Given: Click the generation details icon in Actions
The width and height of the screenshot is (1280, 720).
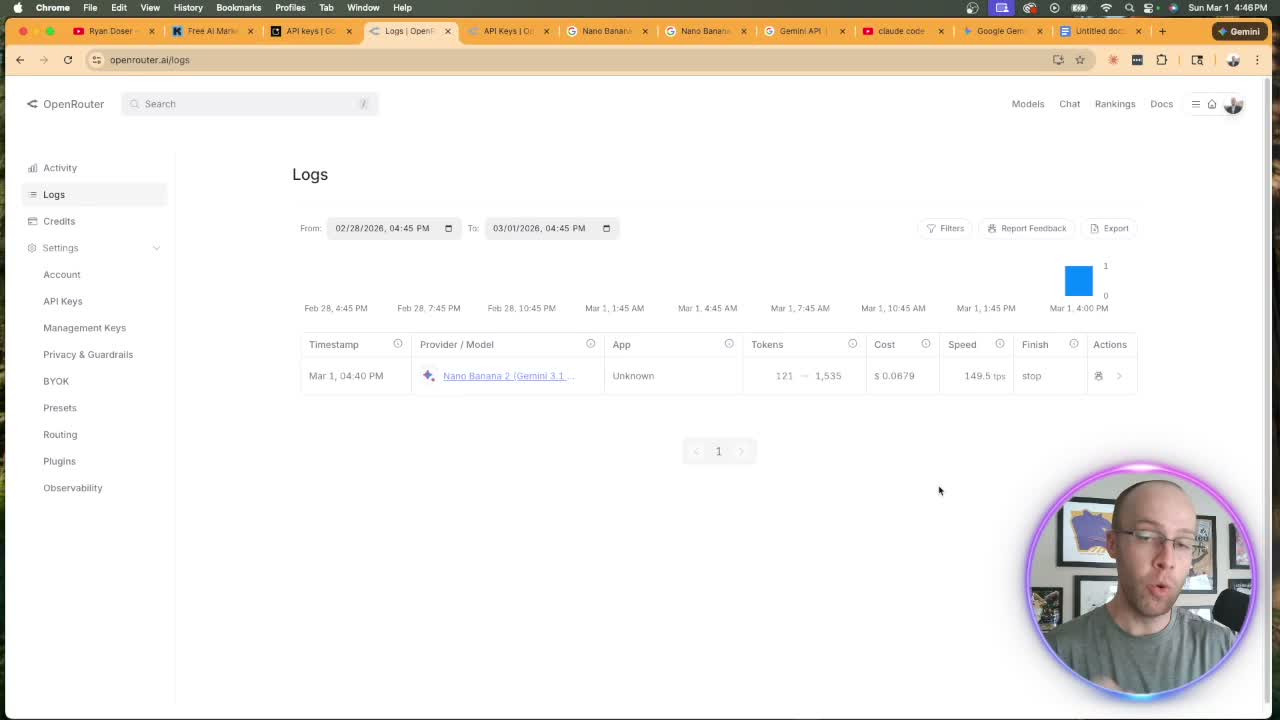Looking at the screenshot, I should tap(1098, 376).
